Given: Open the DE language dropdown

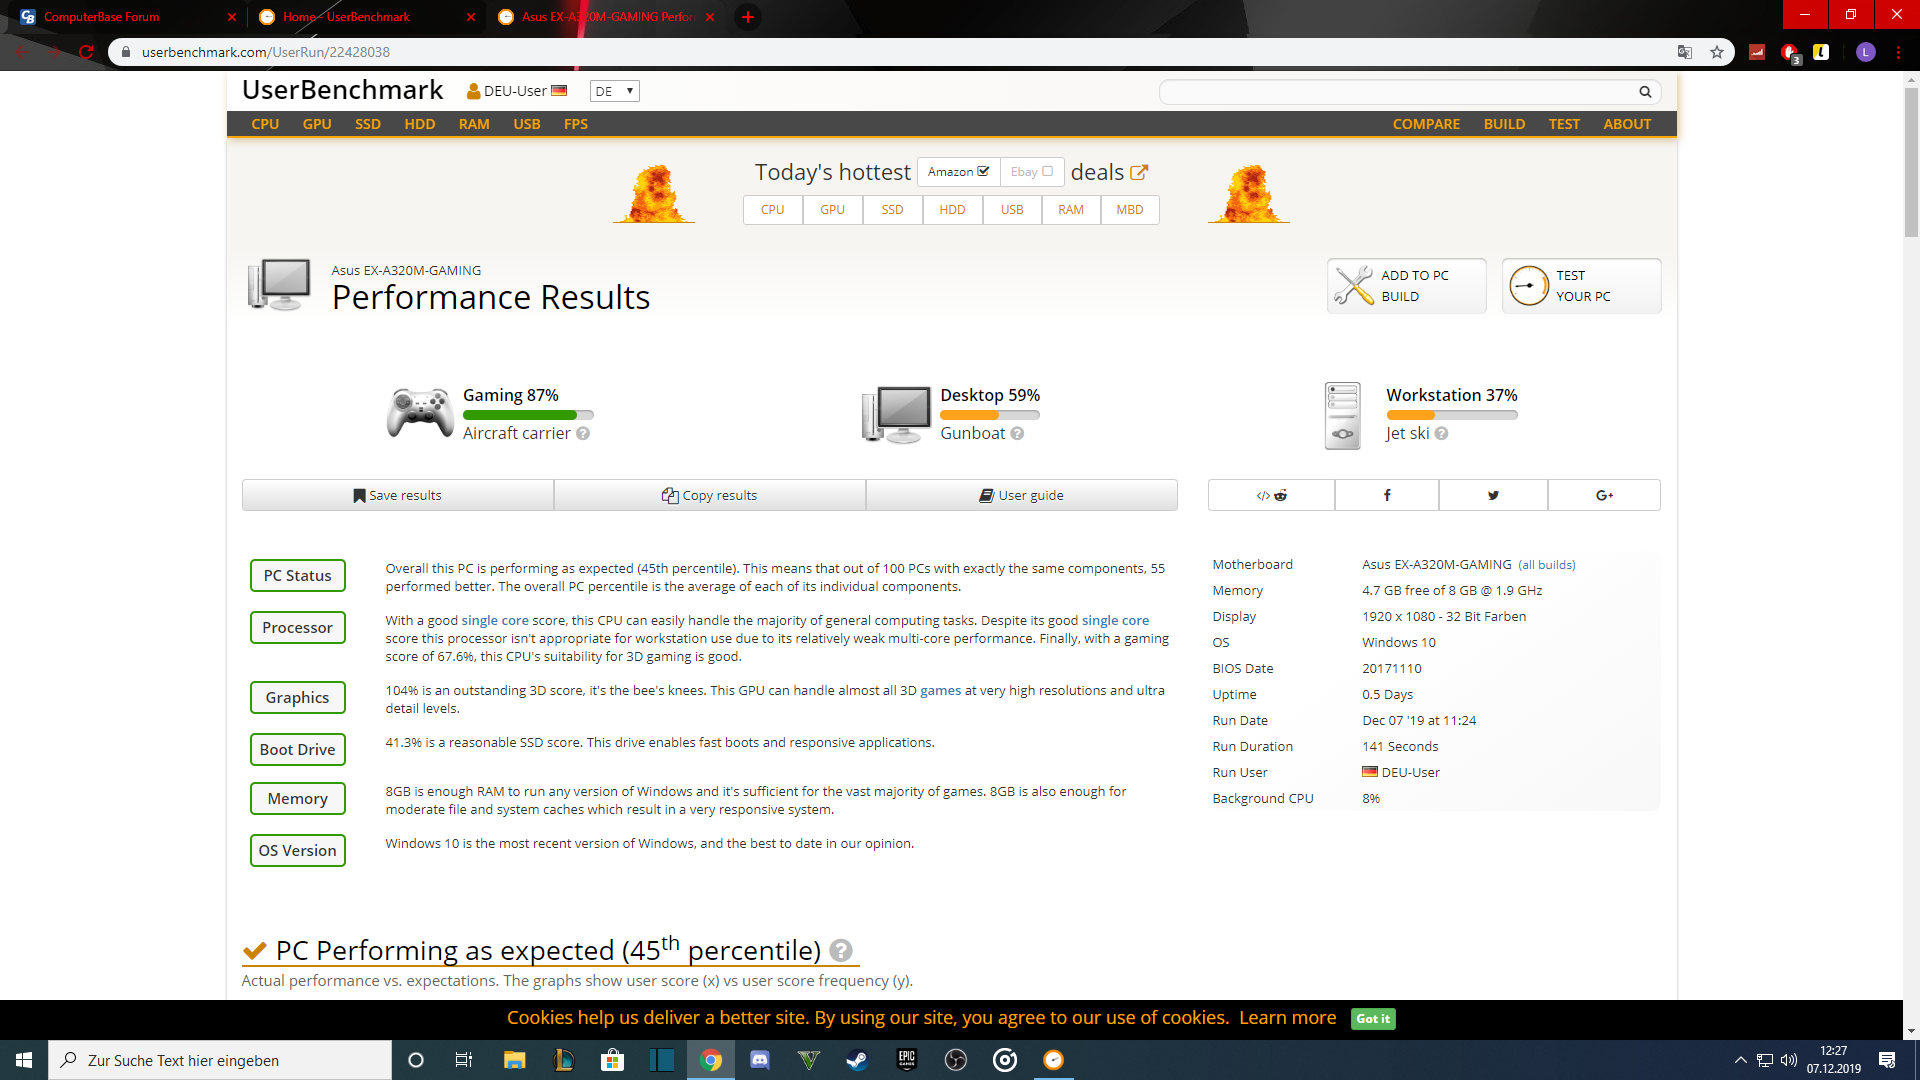Looking at the screenshot, I should (614, 91).
